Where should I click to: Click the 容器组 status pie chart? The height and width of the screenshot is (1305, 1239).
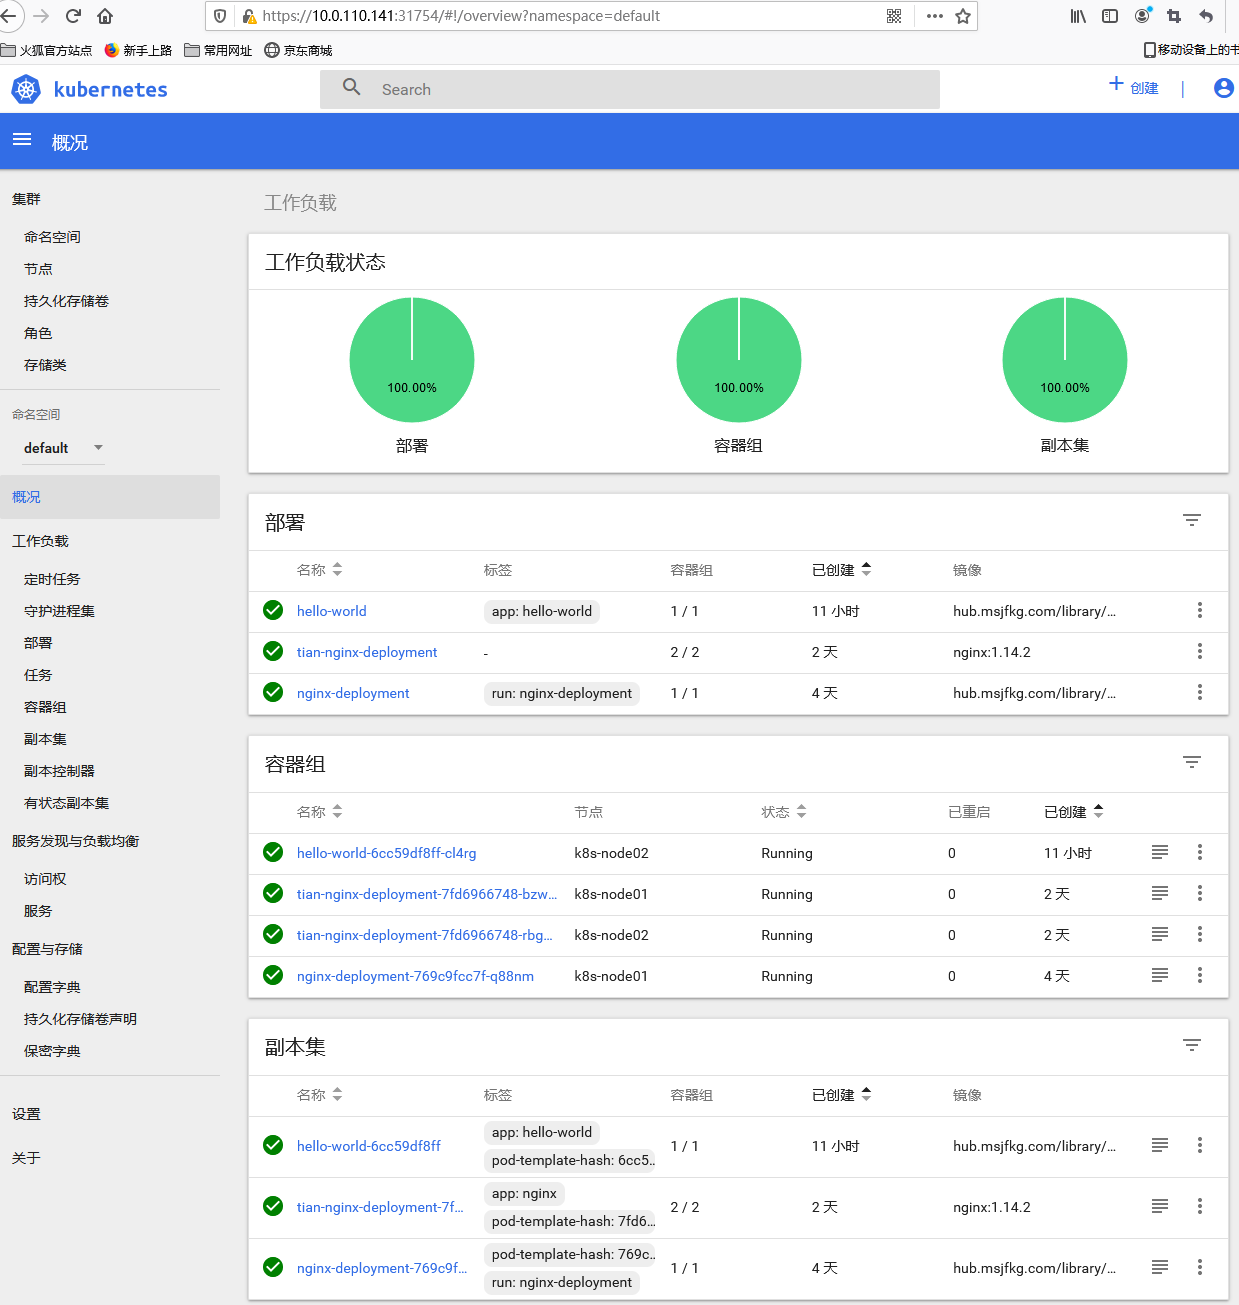pyautogui.click(x=739, y=360)
